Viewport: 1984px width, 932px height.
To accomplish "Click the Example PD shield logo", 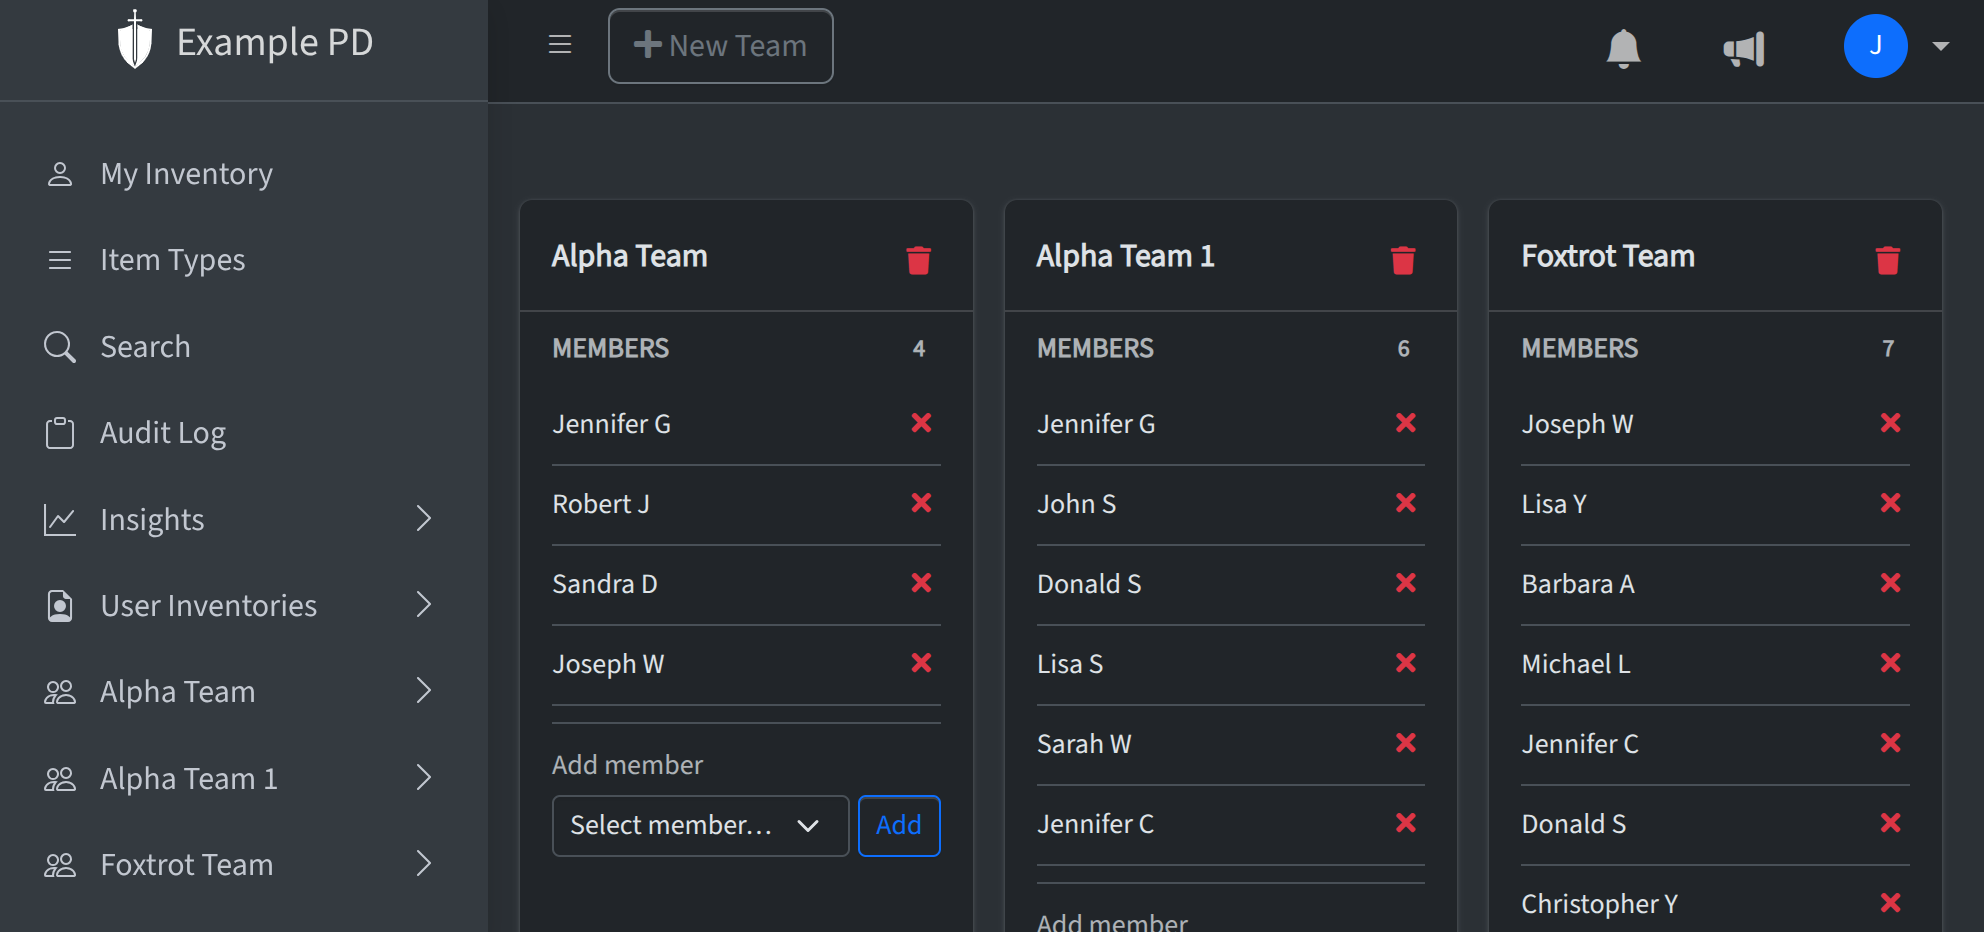I will tap(135, 41).
